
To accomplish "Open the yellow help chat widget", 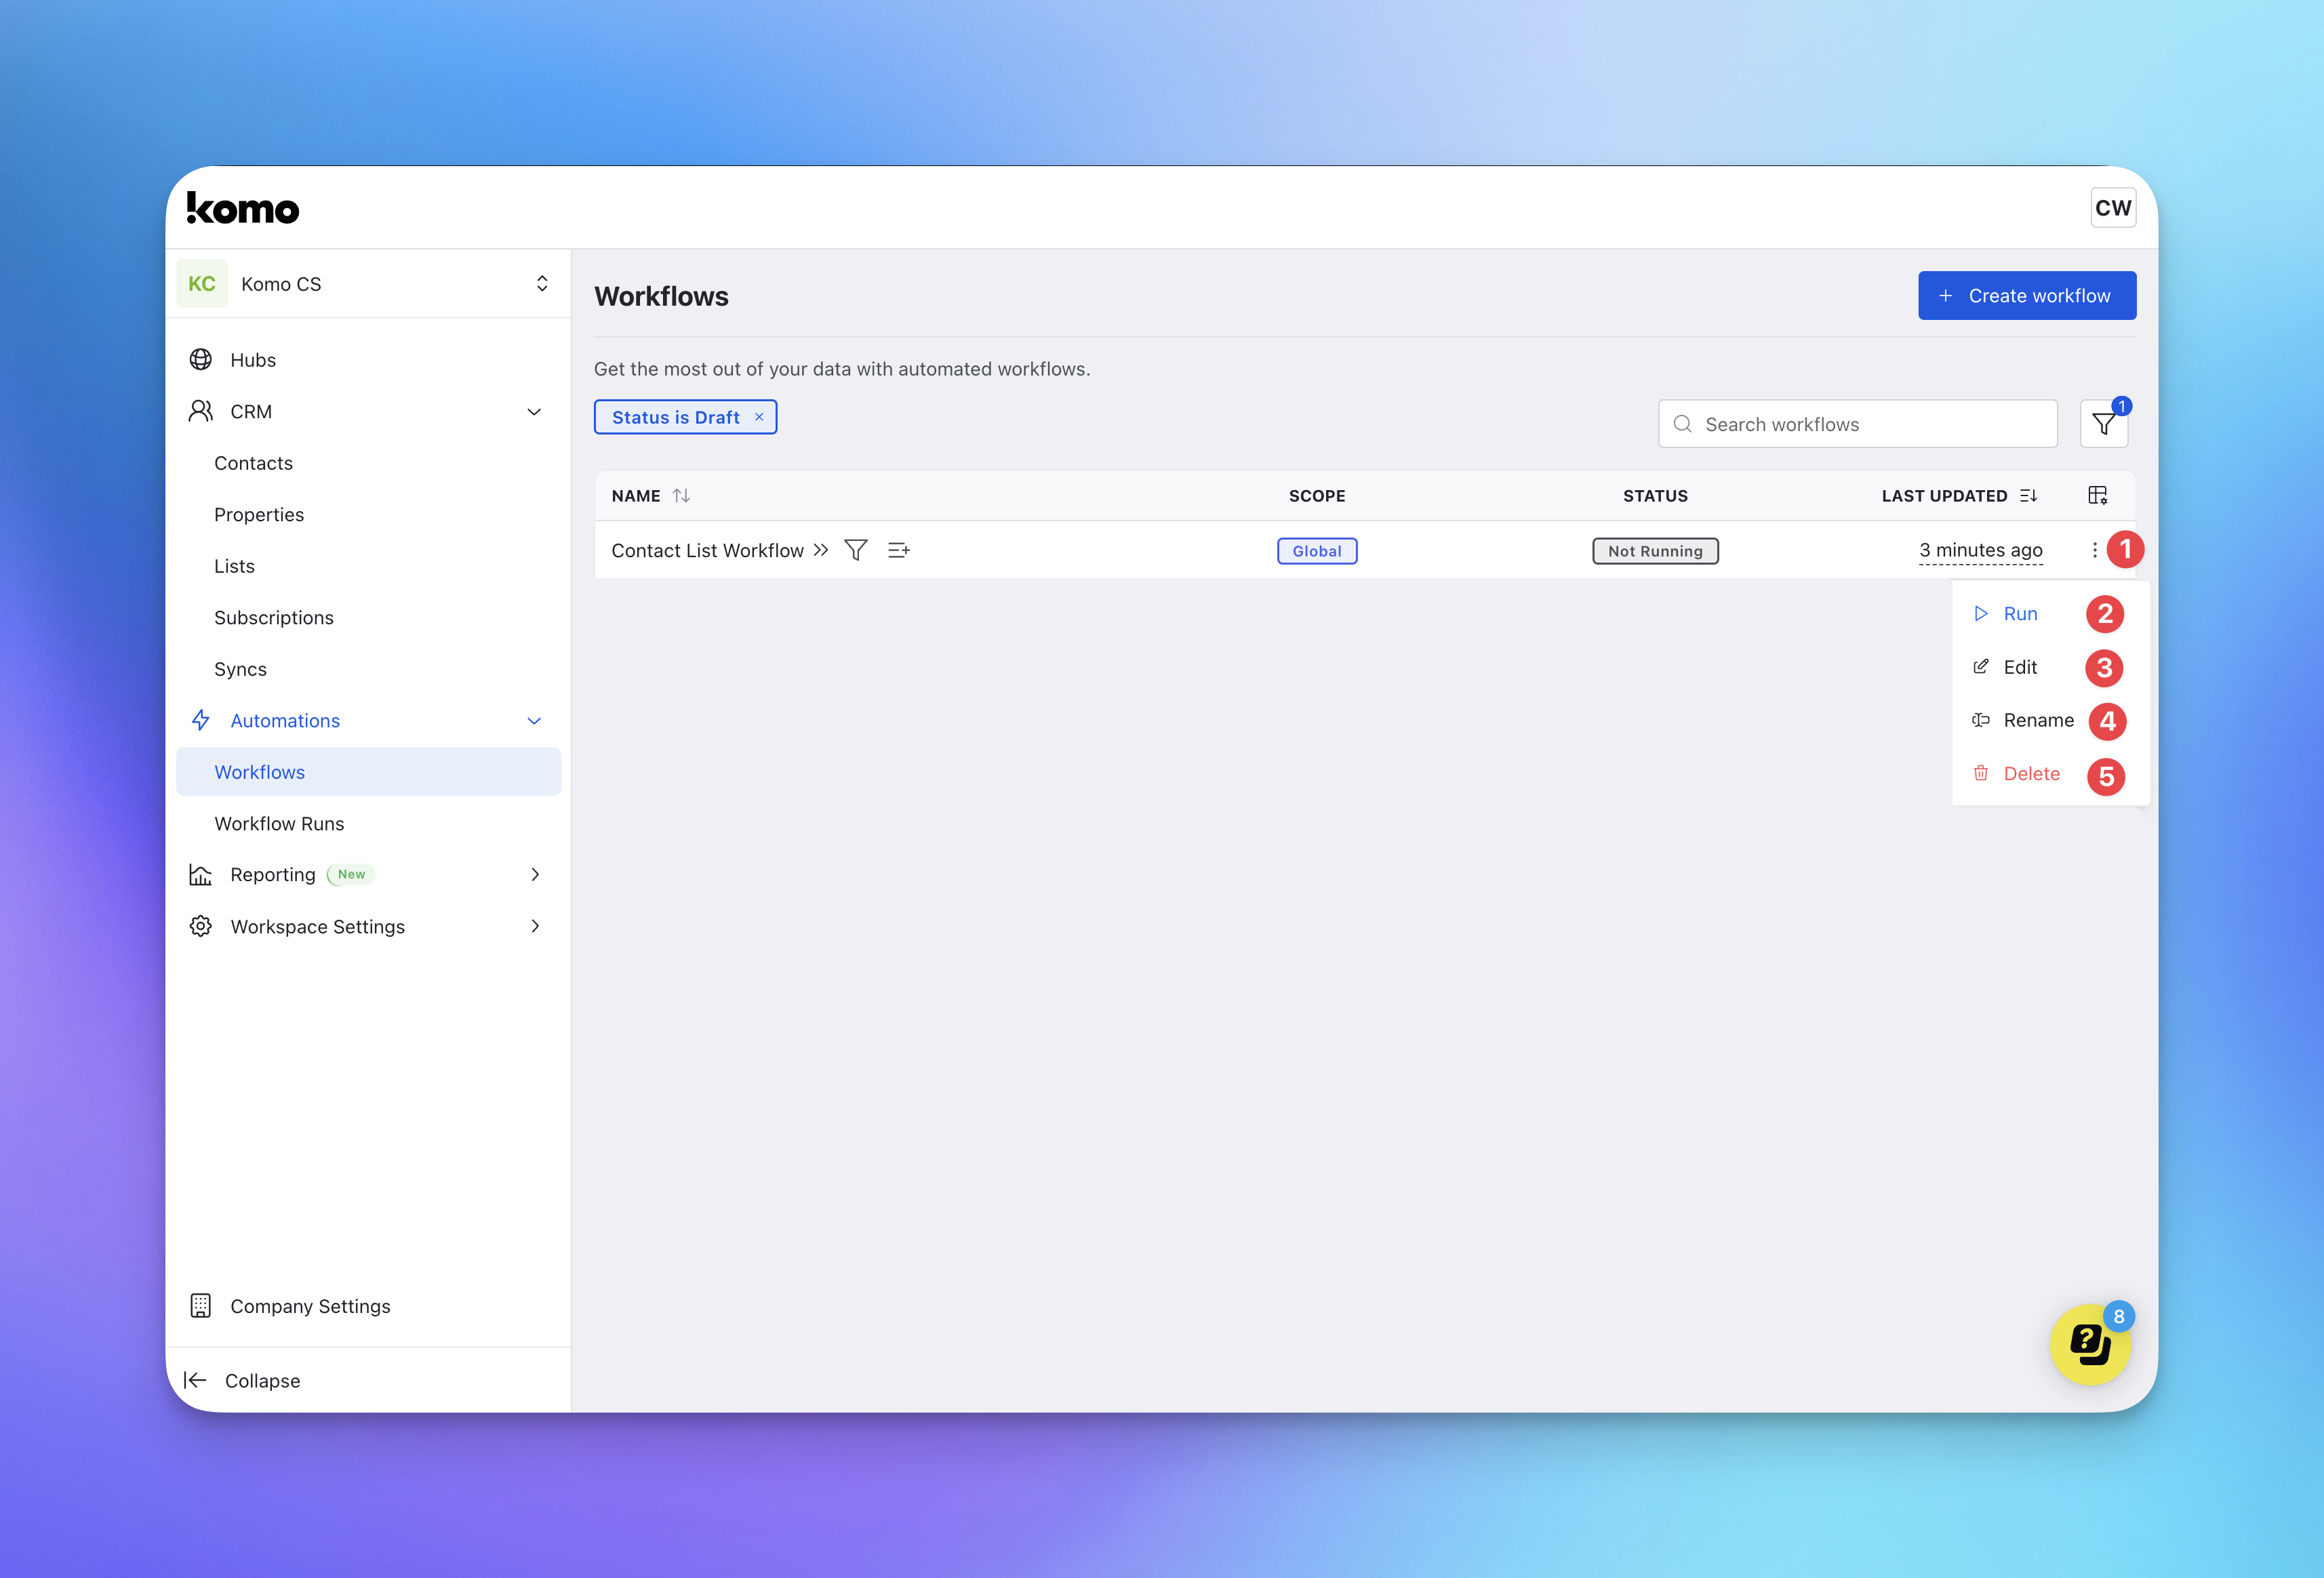I will [2089, 1344].
